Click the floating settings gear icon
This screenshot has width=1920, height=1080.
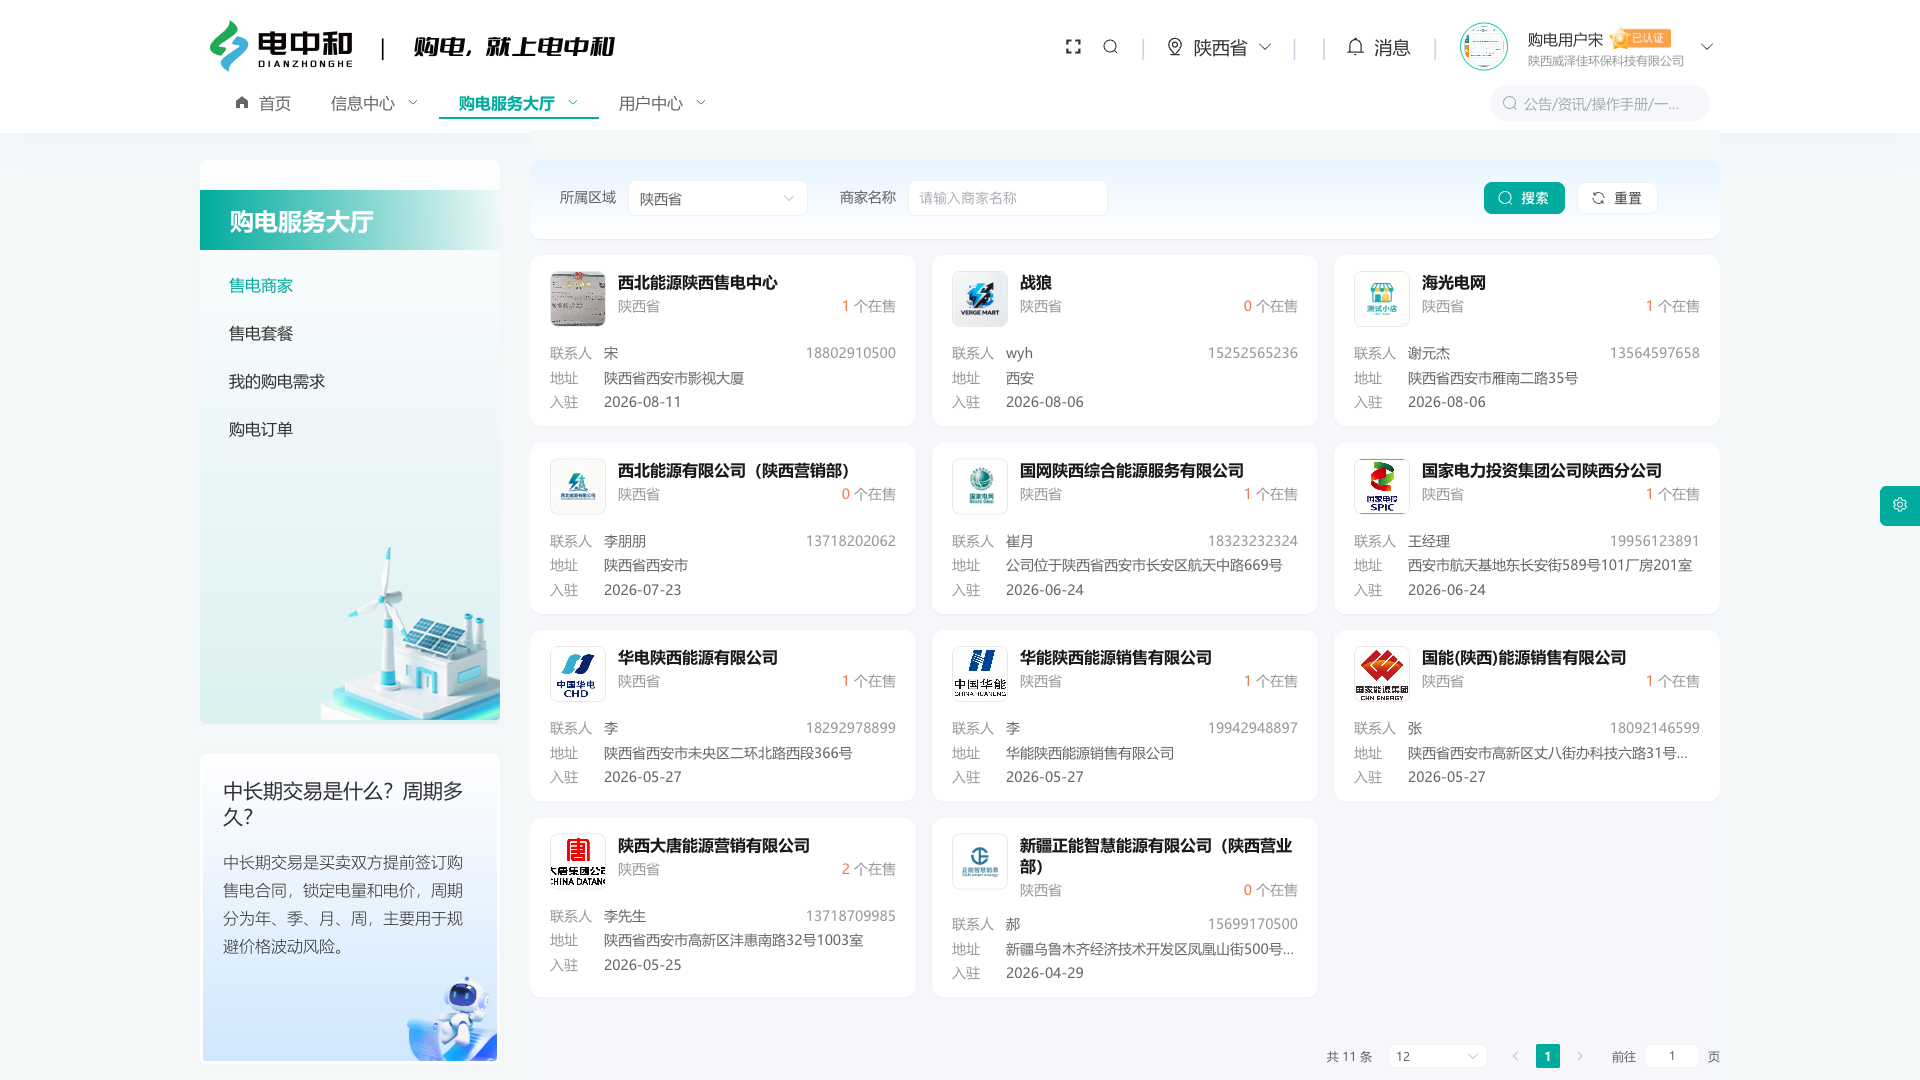(1900, 505)
